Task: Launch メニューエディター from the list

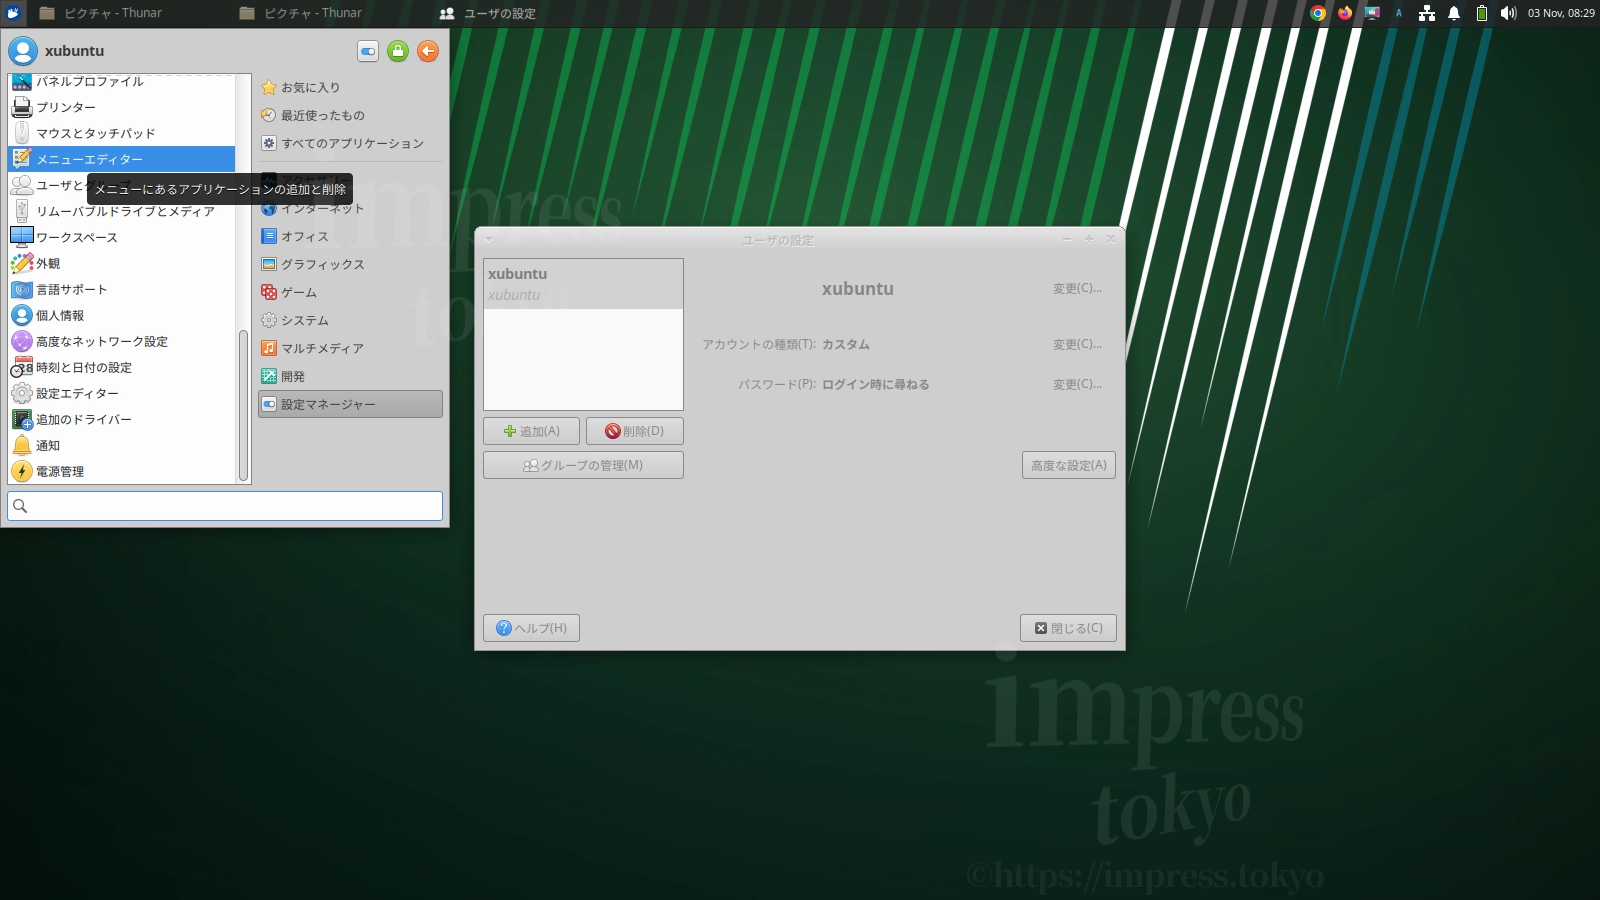Action: pos(122,159)
